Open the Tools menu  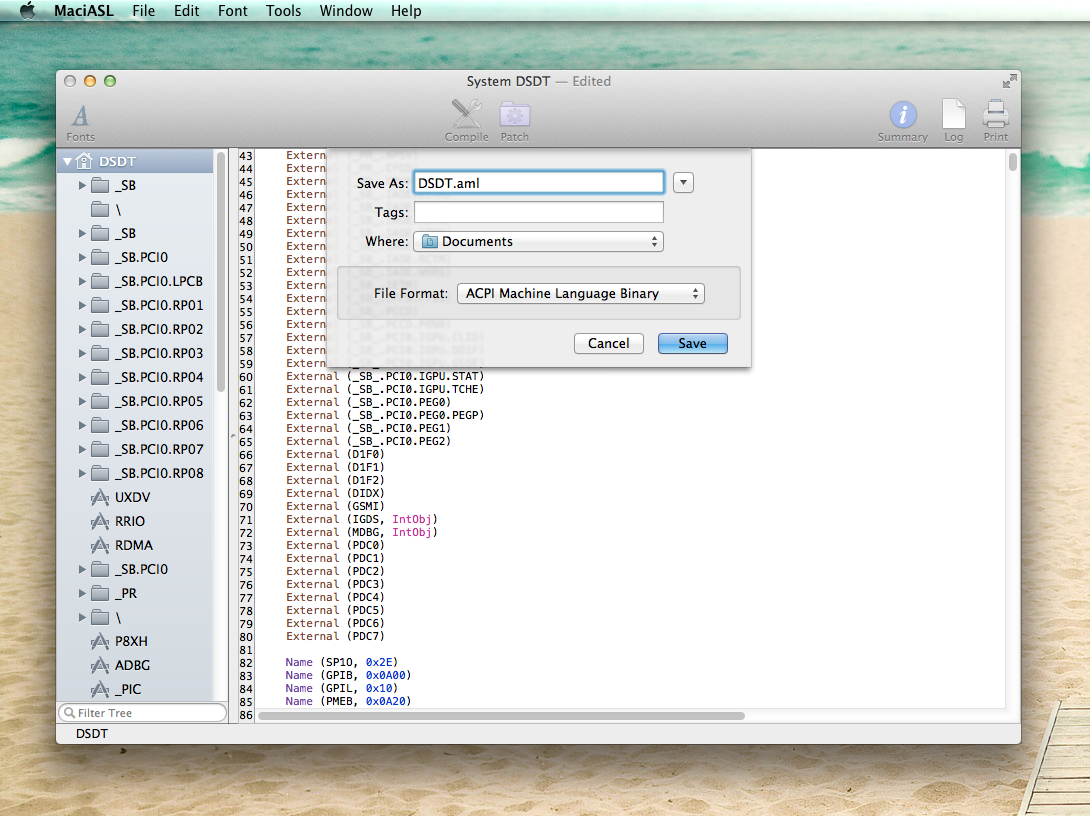point(283,11)
